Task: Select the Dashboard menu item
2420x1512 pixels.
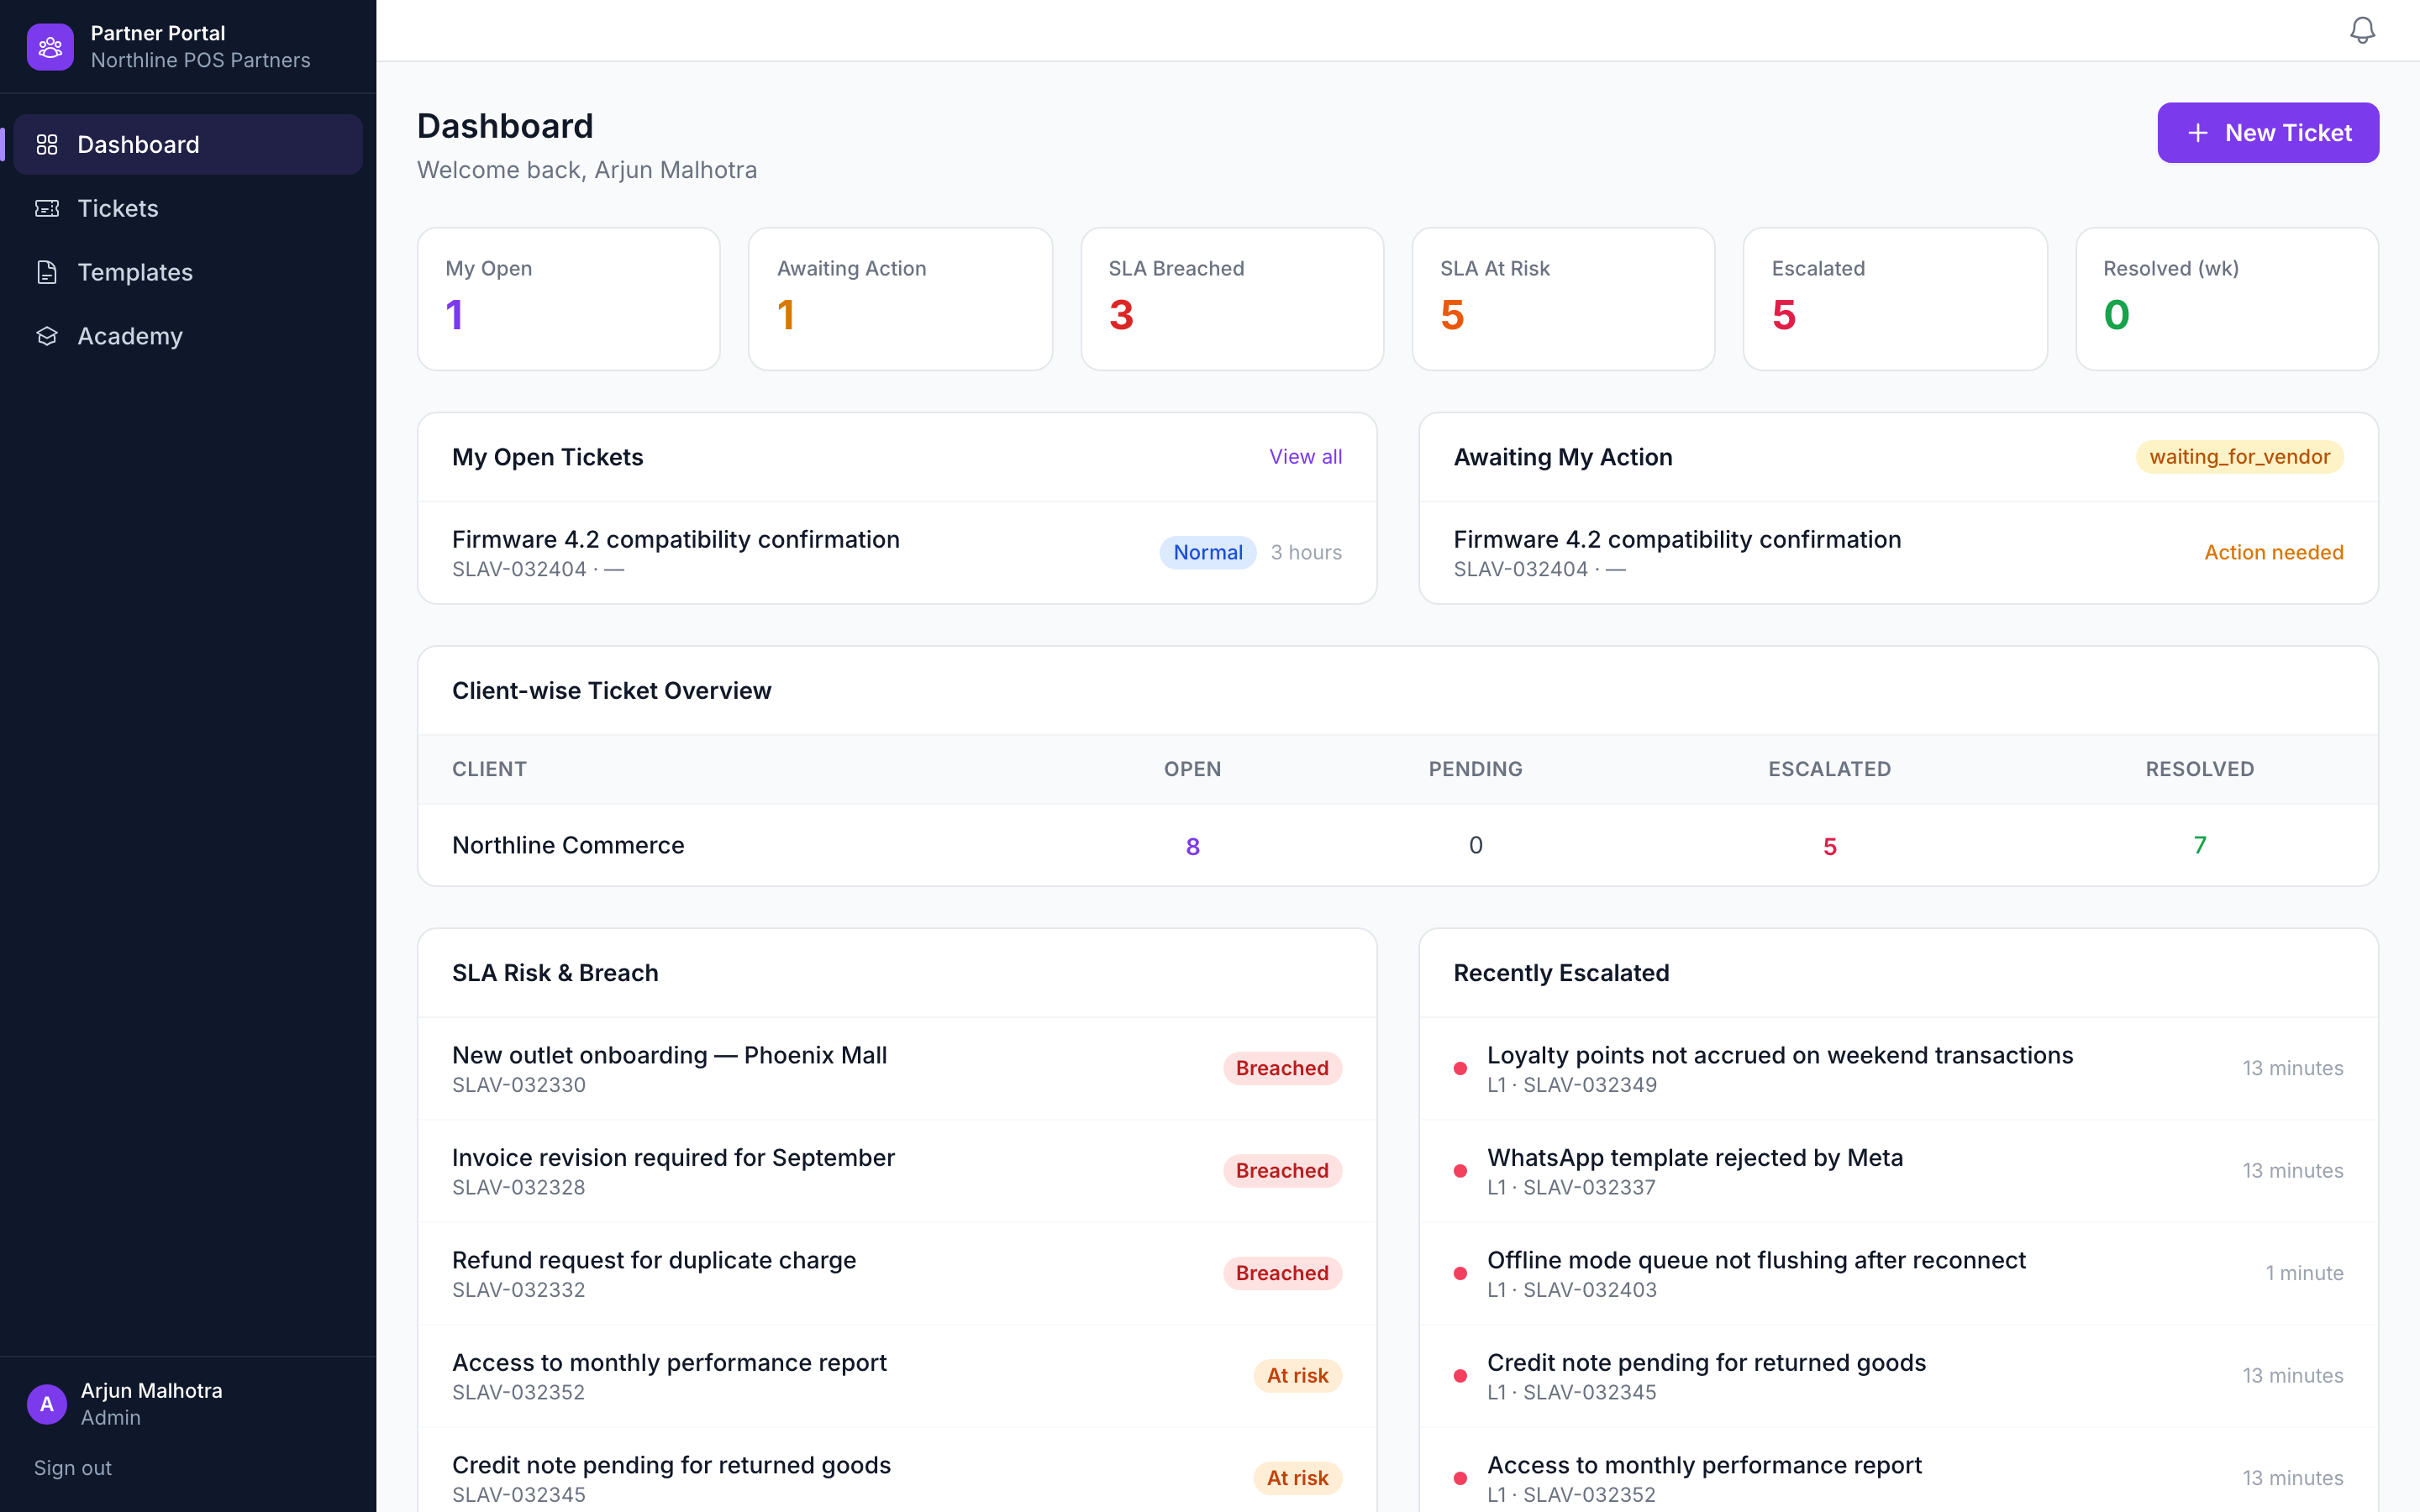Action: [x=188, y=144]
